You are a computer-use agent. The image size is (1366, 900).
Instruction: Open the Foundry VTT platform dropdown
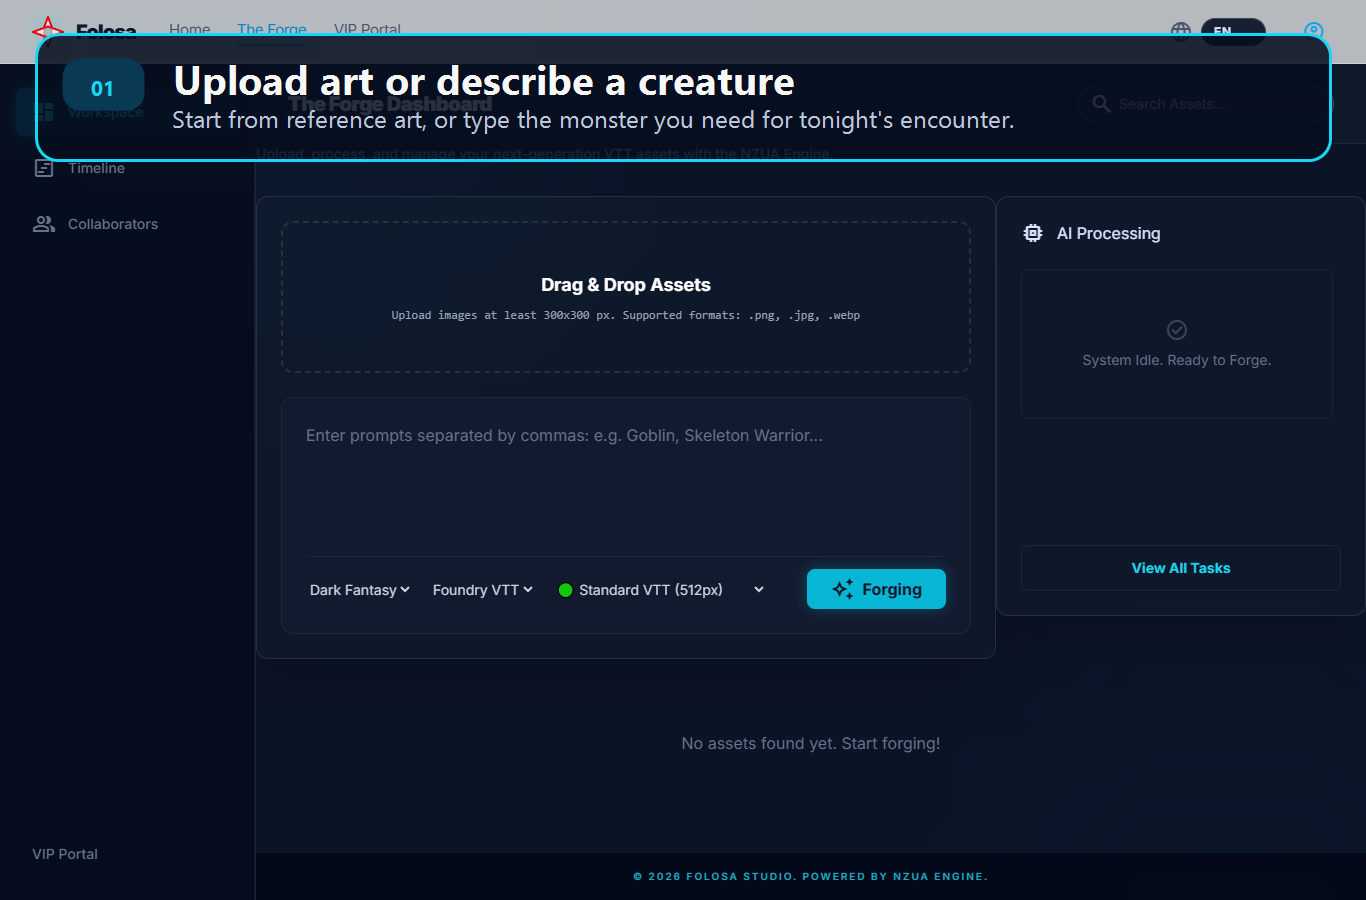coord(483,590)
